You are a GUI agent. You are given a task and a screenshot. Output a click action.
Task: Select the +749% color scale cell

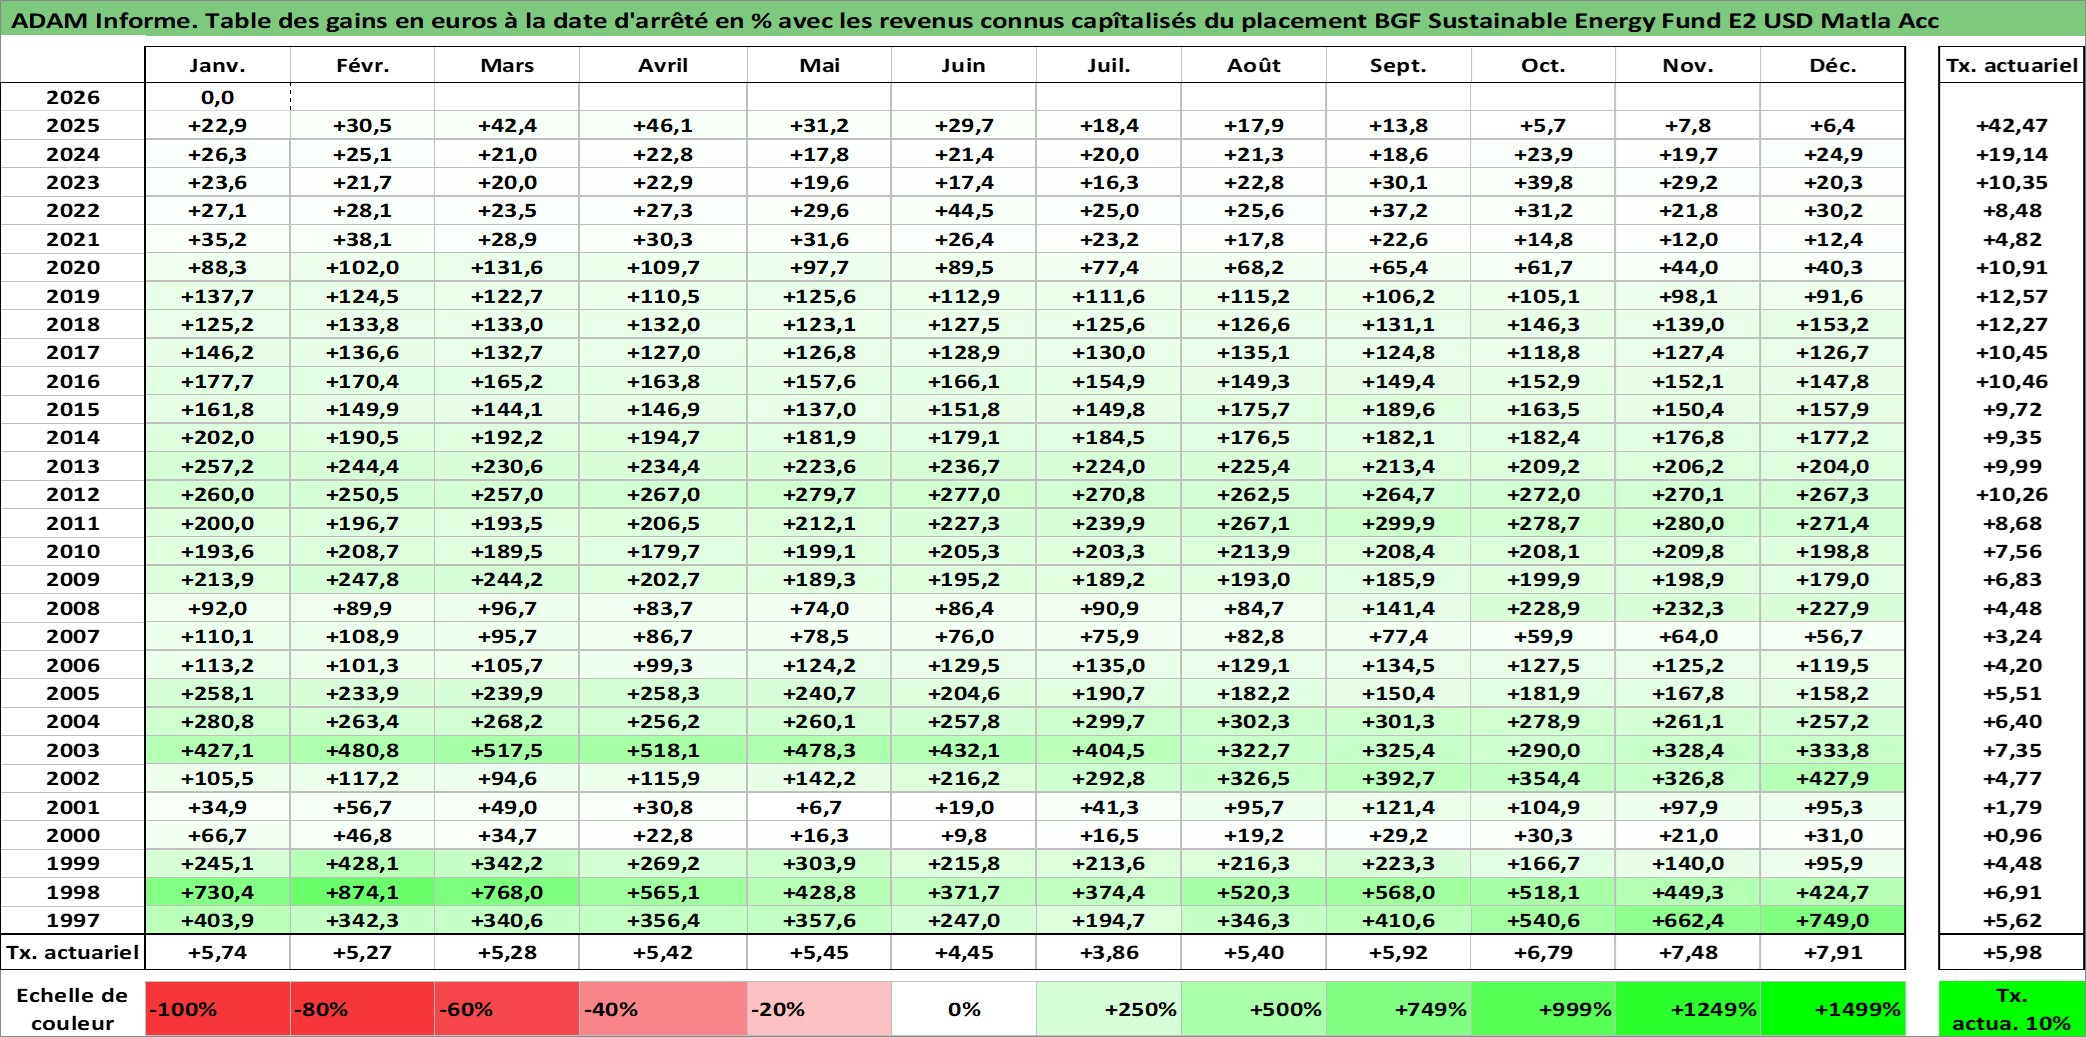tap(1398, 1009)
